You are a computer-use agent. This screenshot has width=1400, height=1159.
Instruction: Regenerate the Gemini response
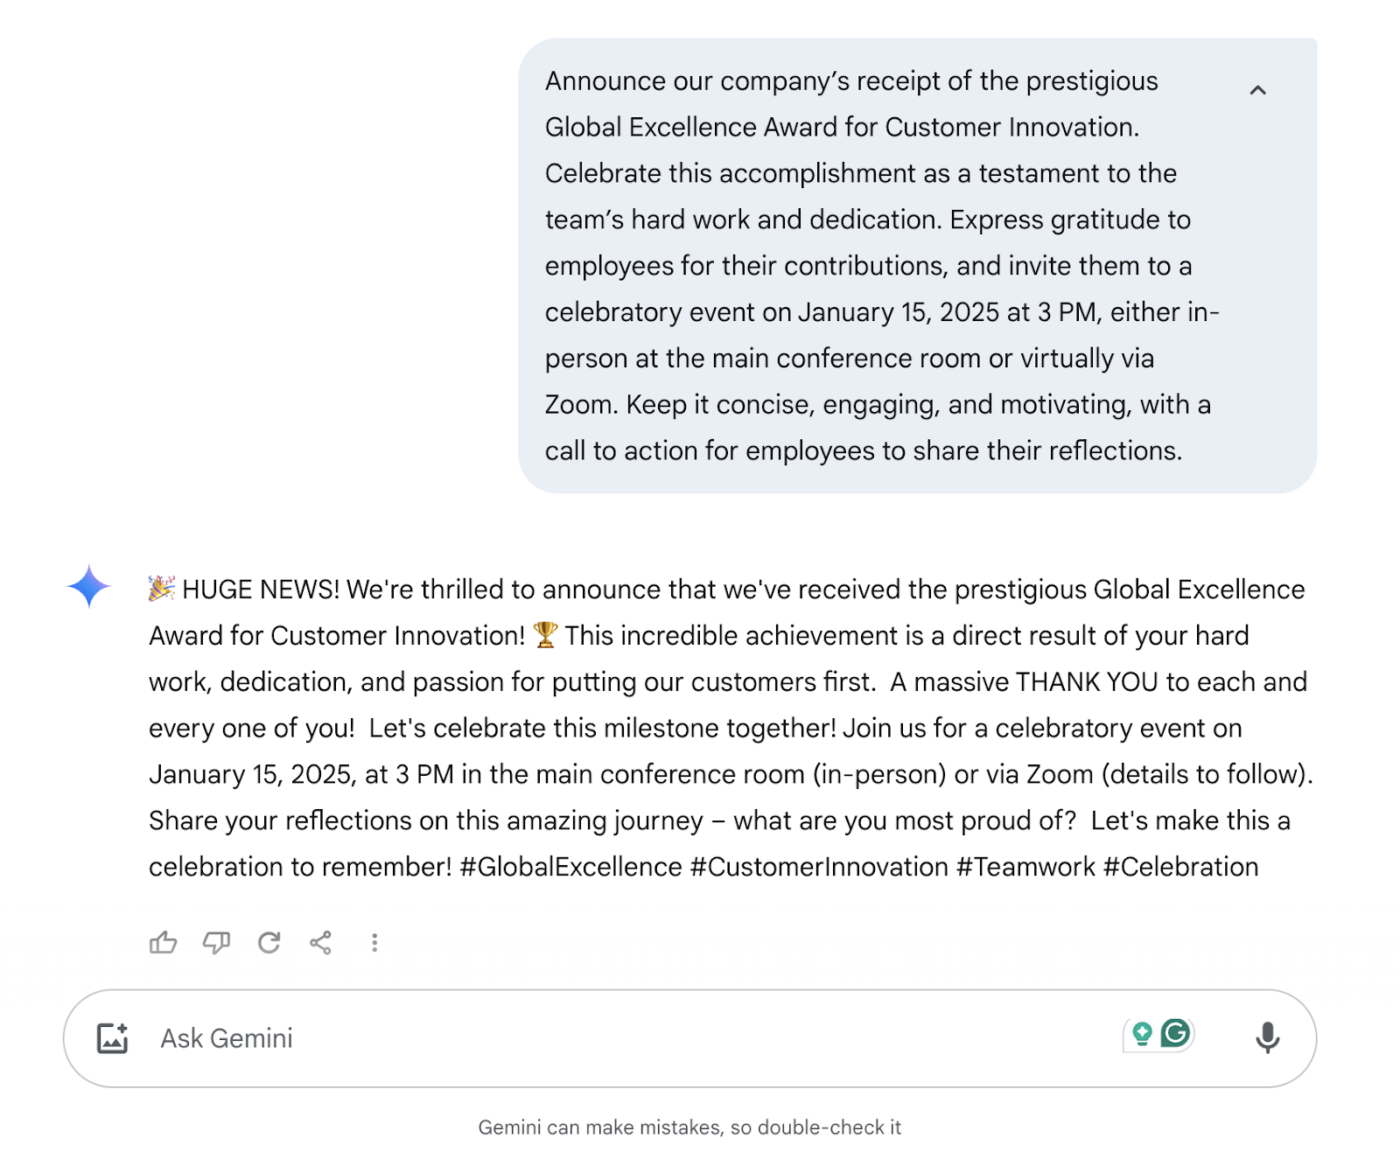(269, 943)
